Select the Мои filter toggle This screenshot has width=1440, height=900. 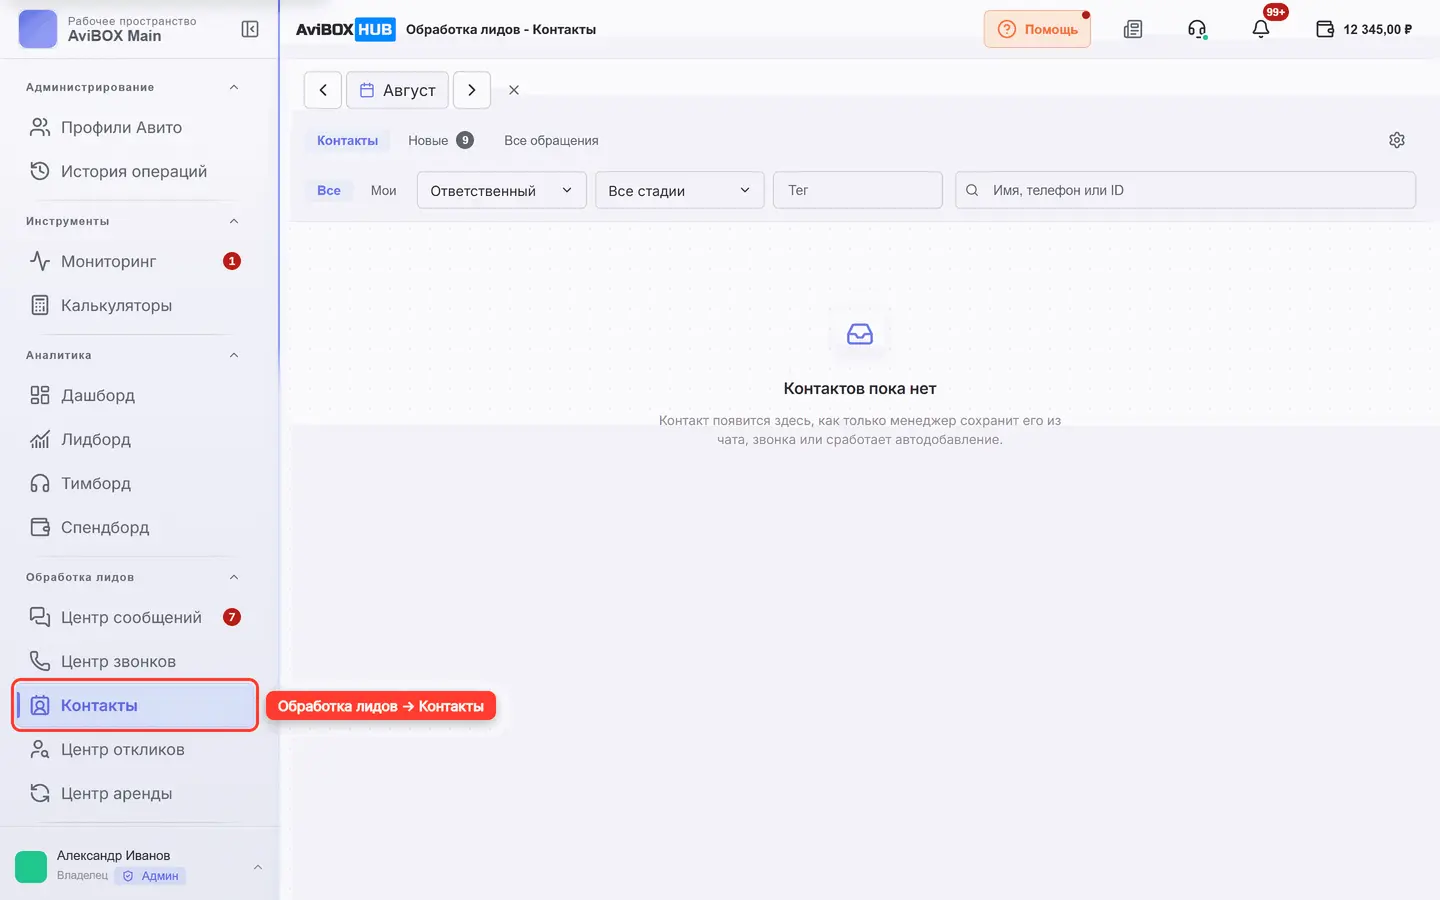(x=384, y=190)
